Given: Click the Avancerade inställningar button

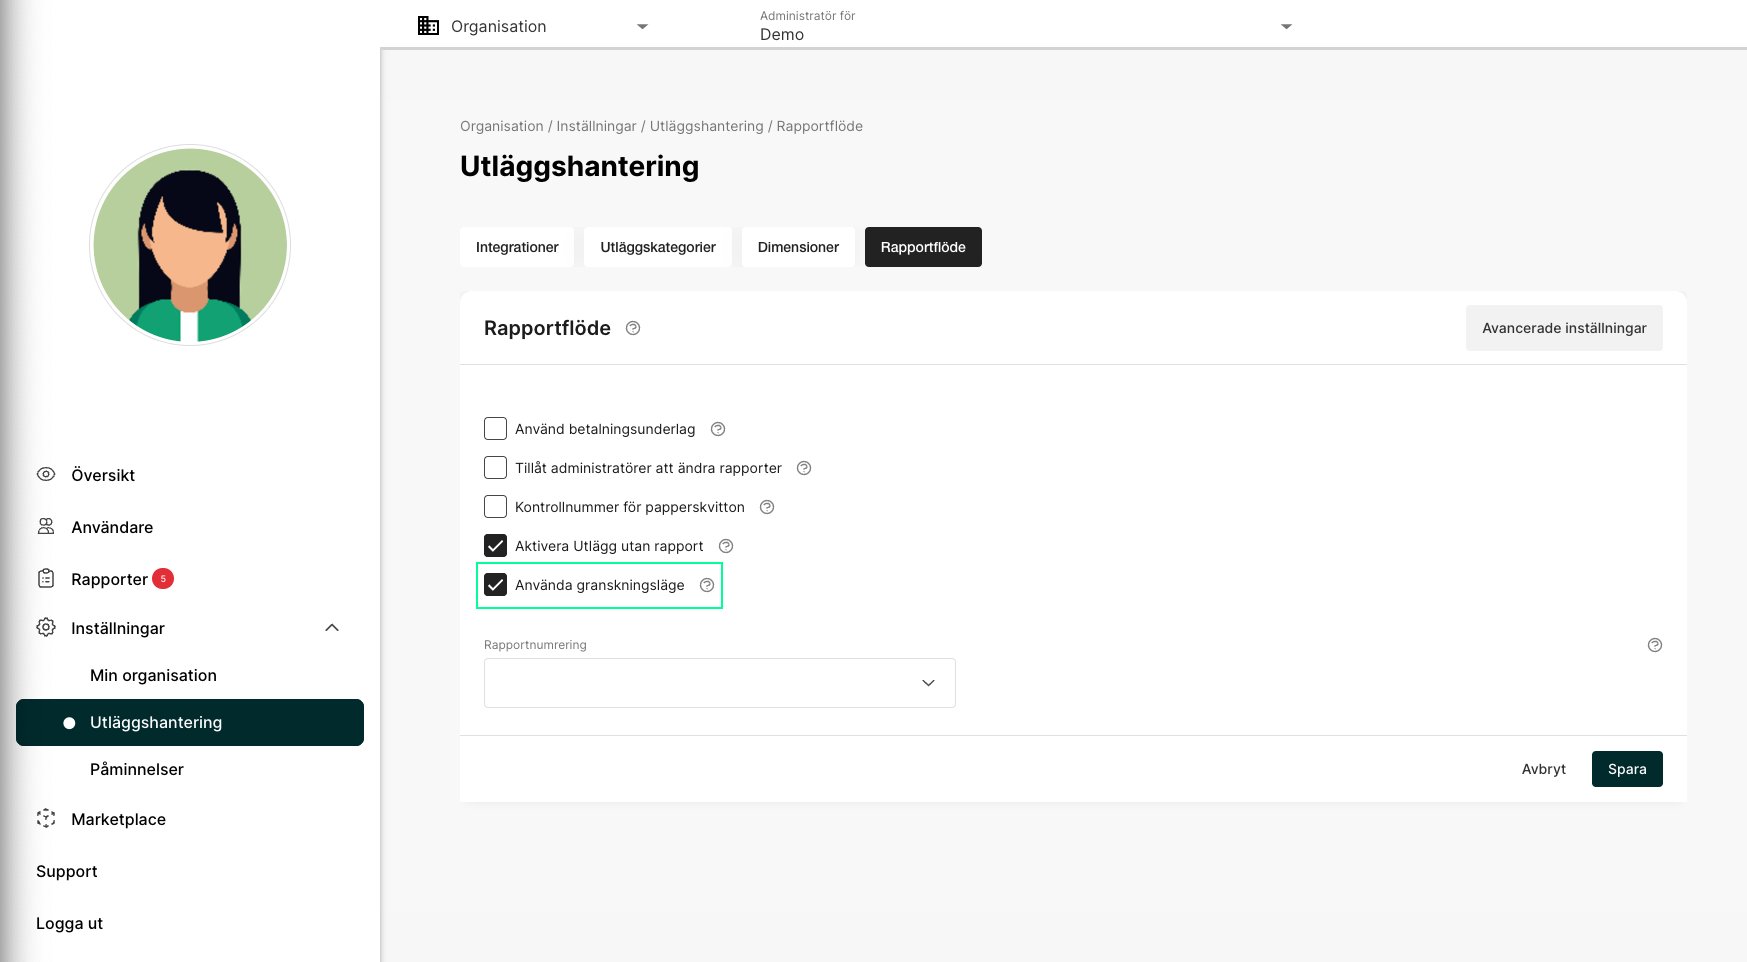Looking at the screenshot, I should click(x=1564, y=328).
